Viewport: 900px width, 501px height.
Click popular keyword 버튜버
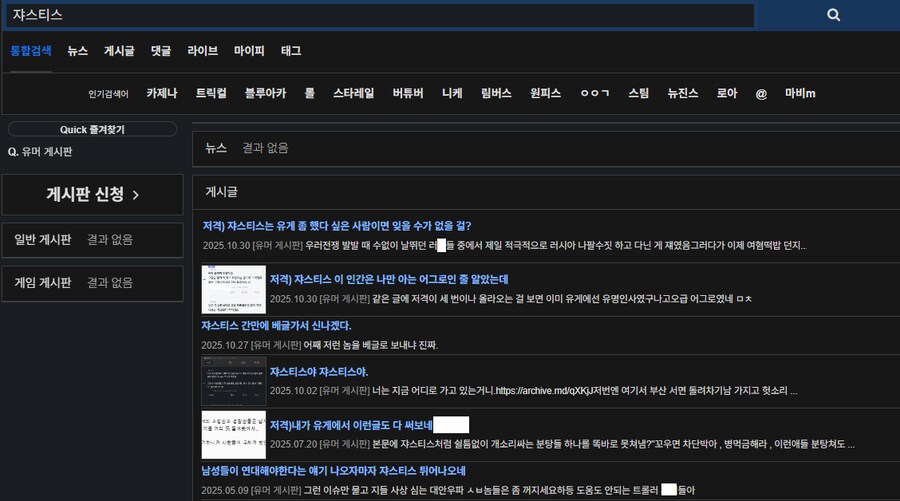408,93
